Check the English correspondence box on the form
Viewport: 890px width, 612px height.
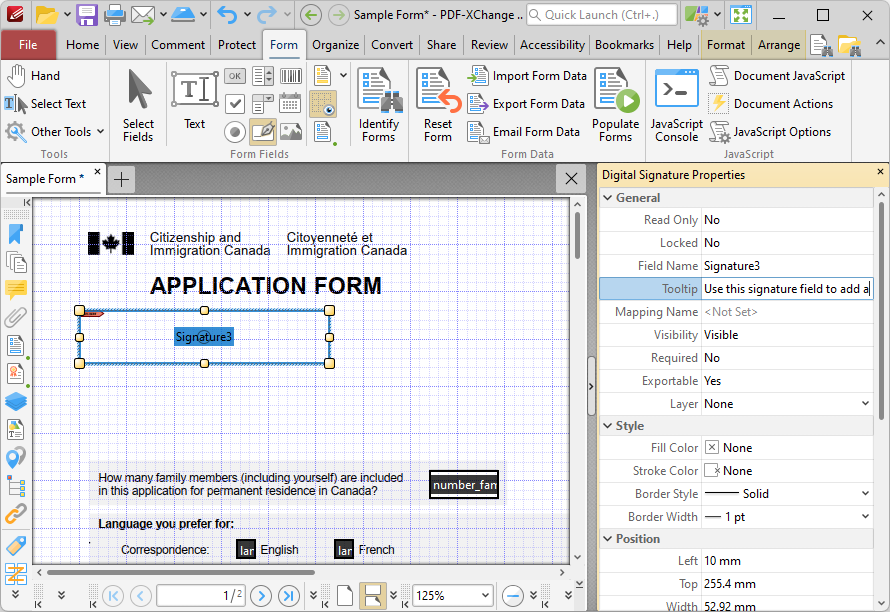pyautogui.click(x=246, y=549)
